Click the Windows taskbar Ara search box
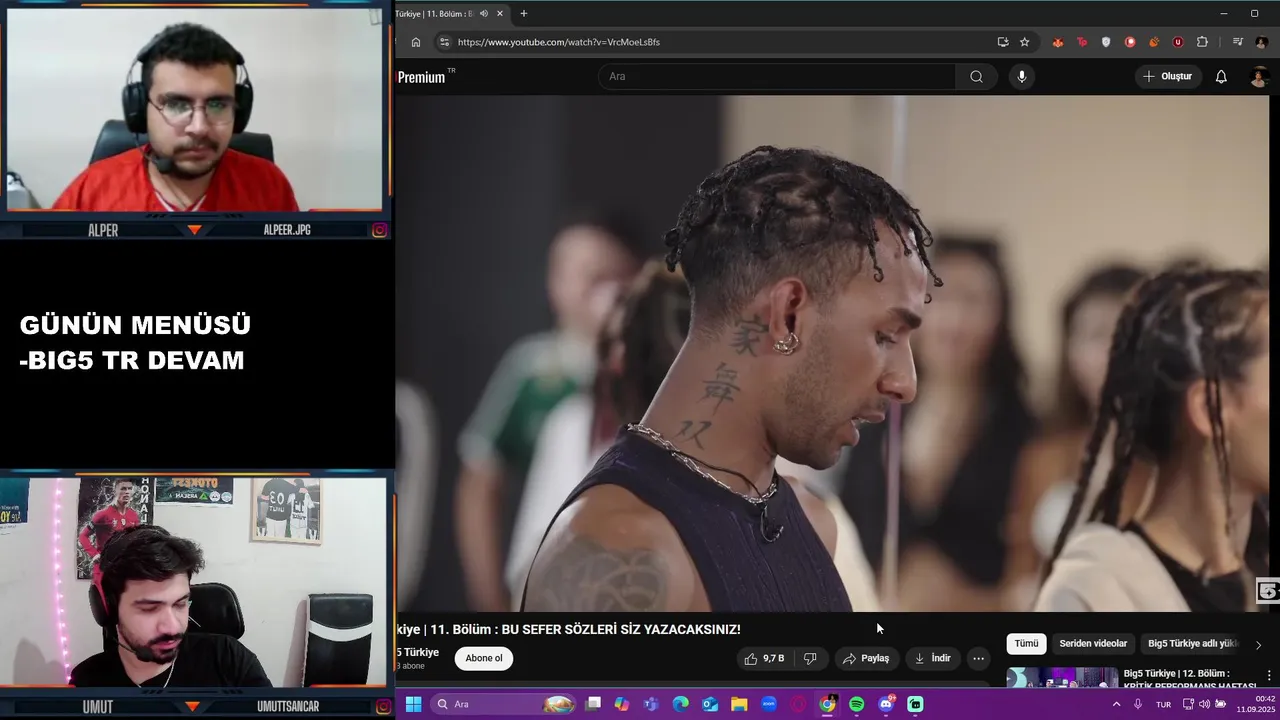The width and height of the screenshot is (1280, 720). pos(505,704)
